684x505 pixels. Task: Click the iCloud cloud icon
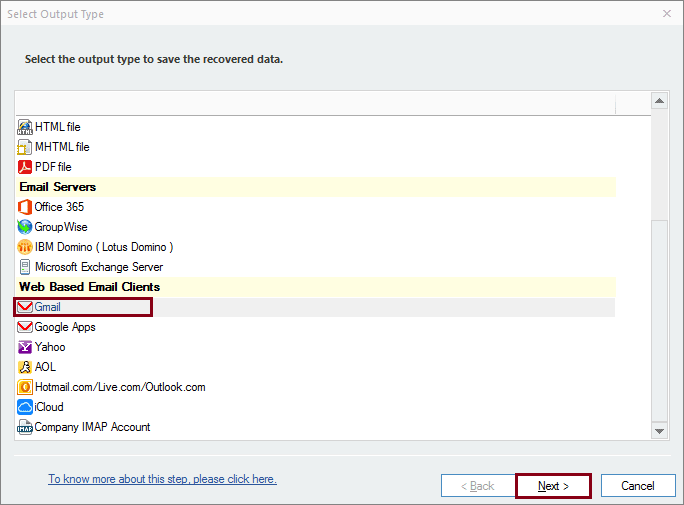pyautogui.click(x=25, y=407)
